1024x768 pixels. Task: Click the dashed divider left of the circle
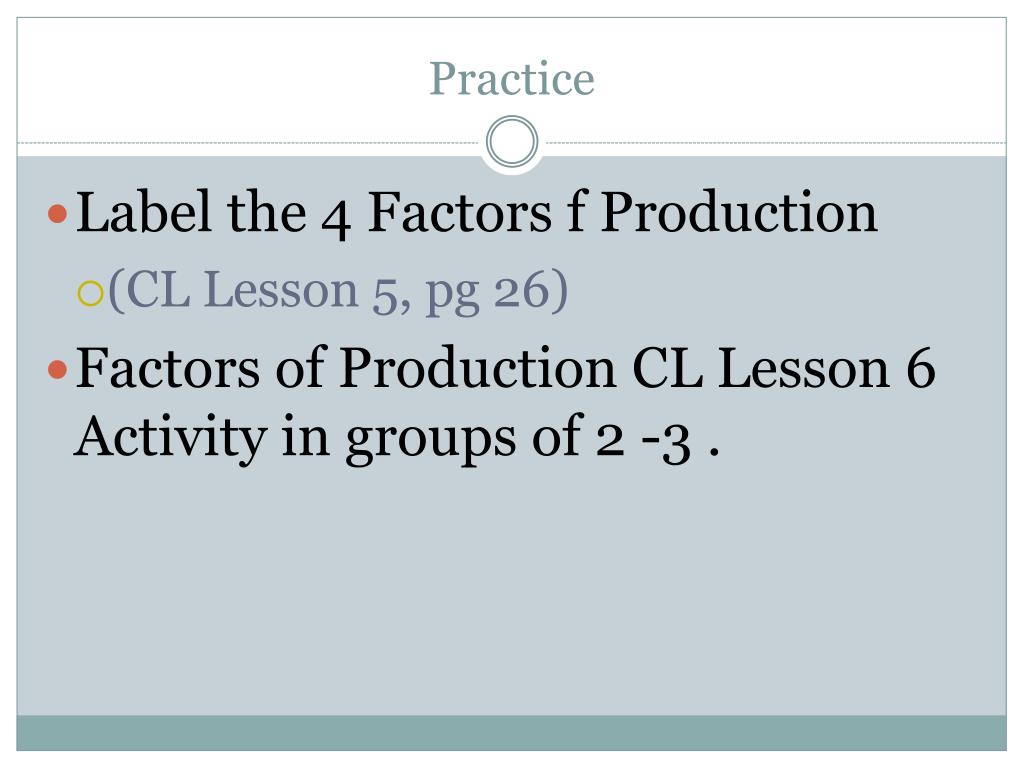pyautogui.click(x=248, y=142)
